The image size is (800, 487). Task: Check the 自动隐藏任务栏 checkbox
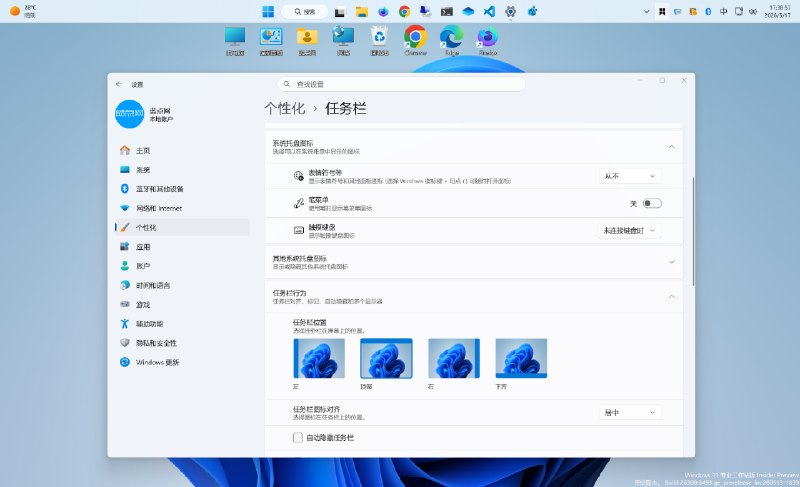point(298,438)
